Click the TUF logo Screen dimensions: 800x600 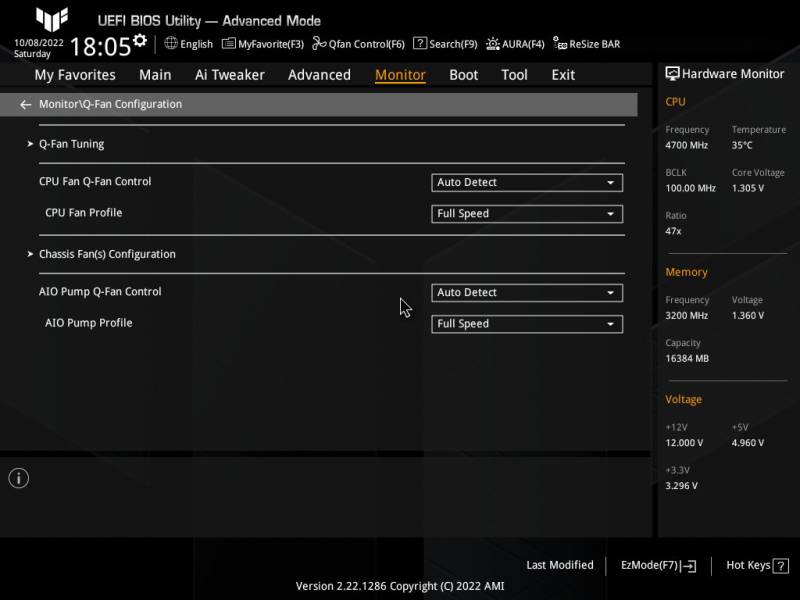(52, 19)
